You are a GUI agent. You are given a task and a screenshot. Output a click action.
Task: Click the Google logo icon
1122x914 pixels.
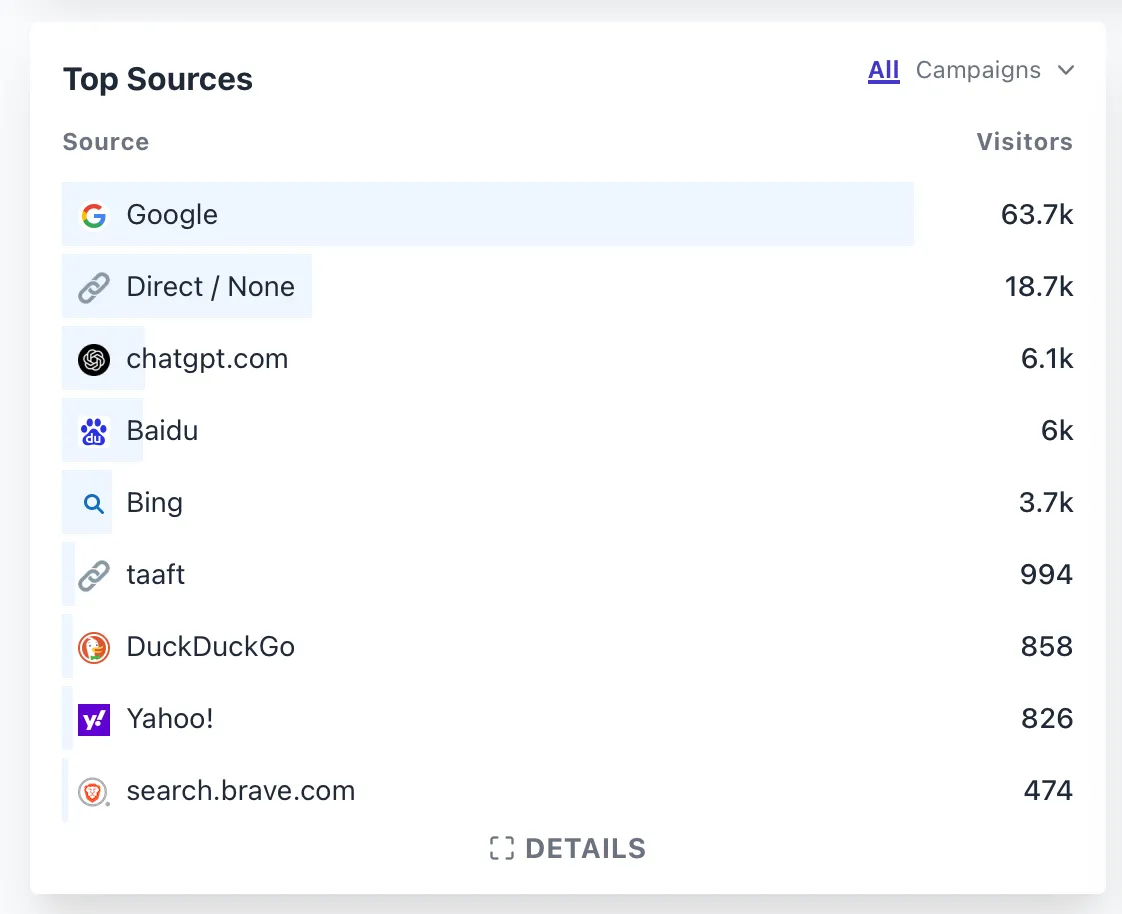coord(94,215)
